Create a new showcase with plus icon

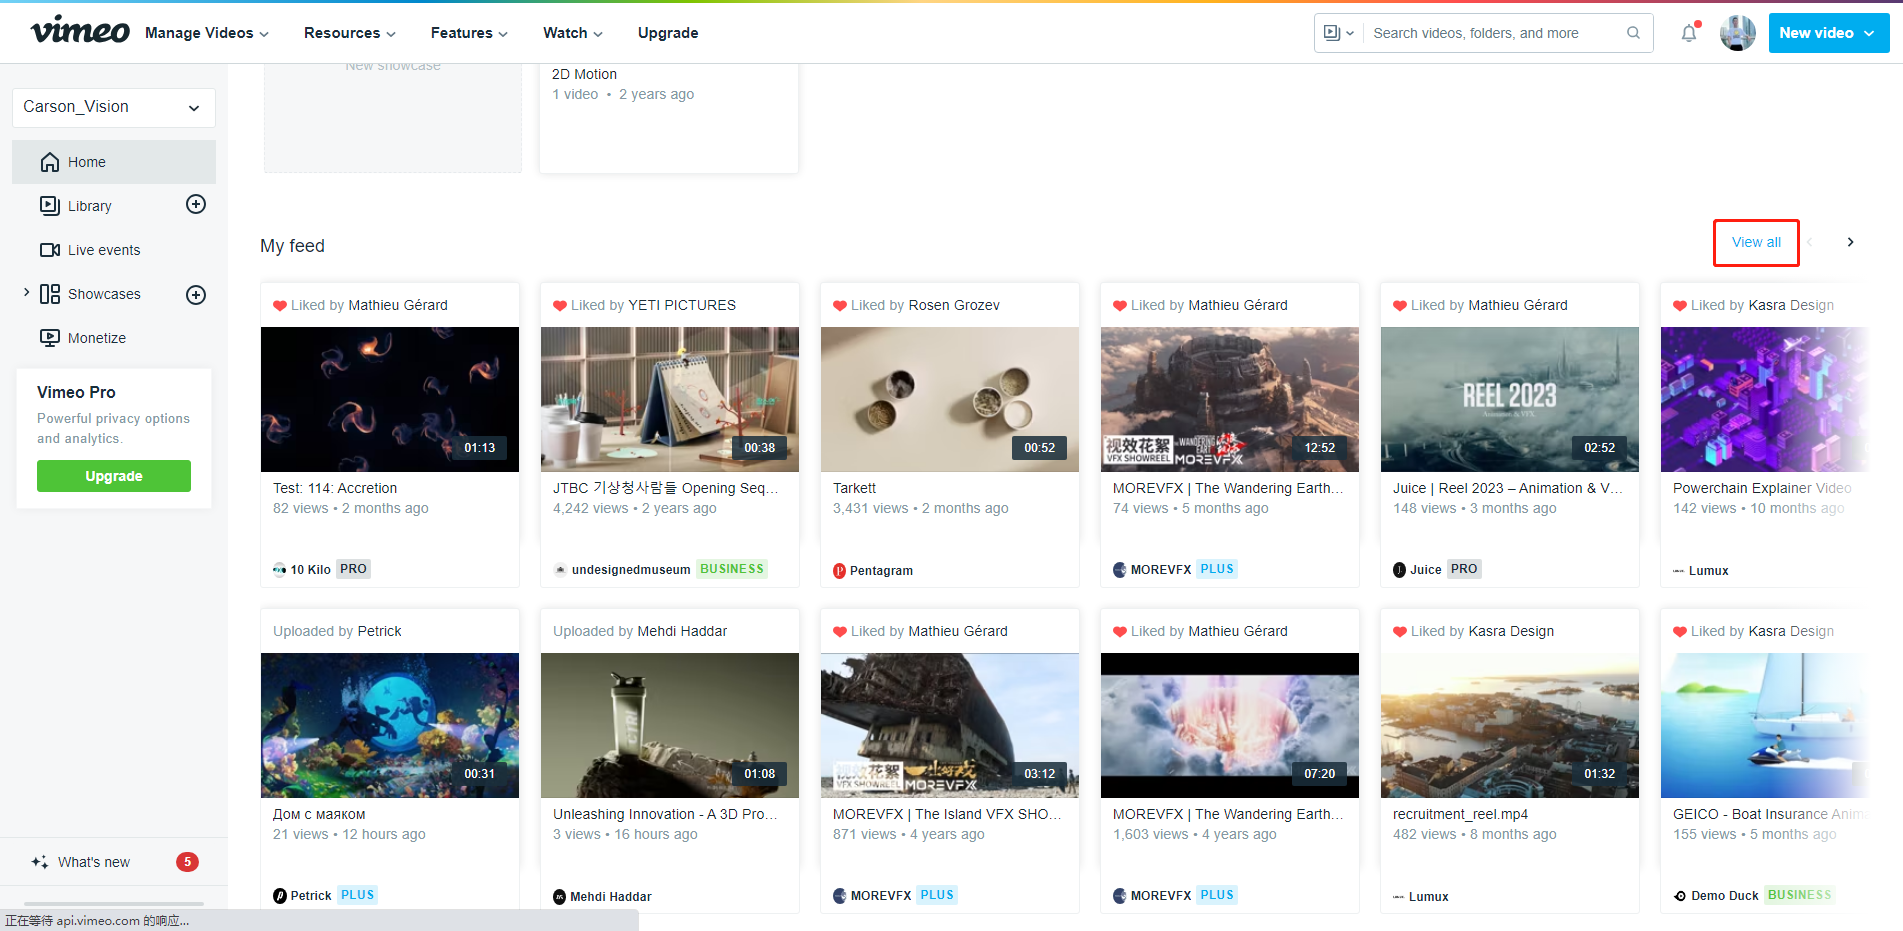196,294
